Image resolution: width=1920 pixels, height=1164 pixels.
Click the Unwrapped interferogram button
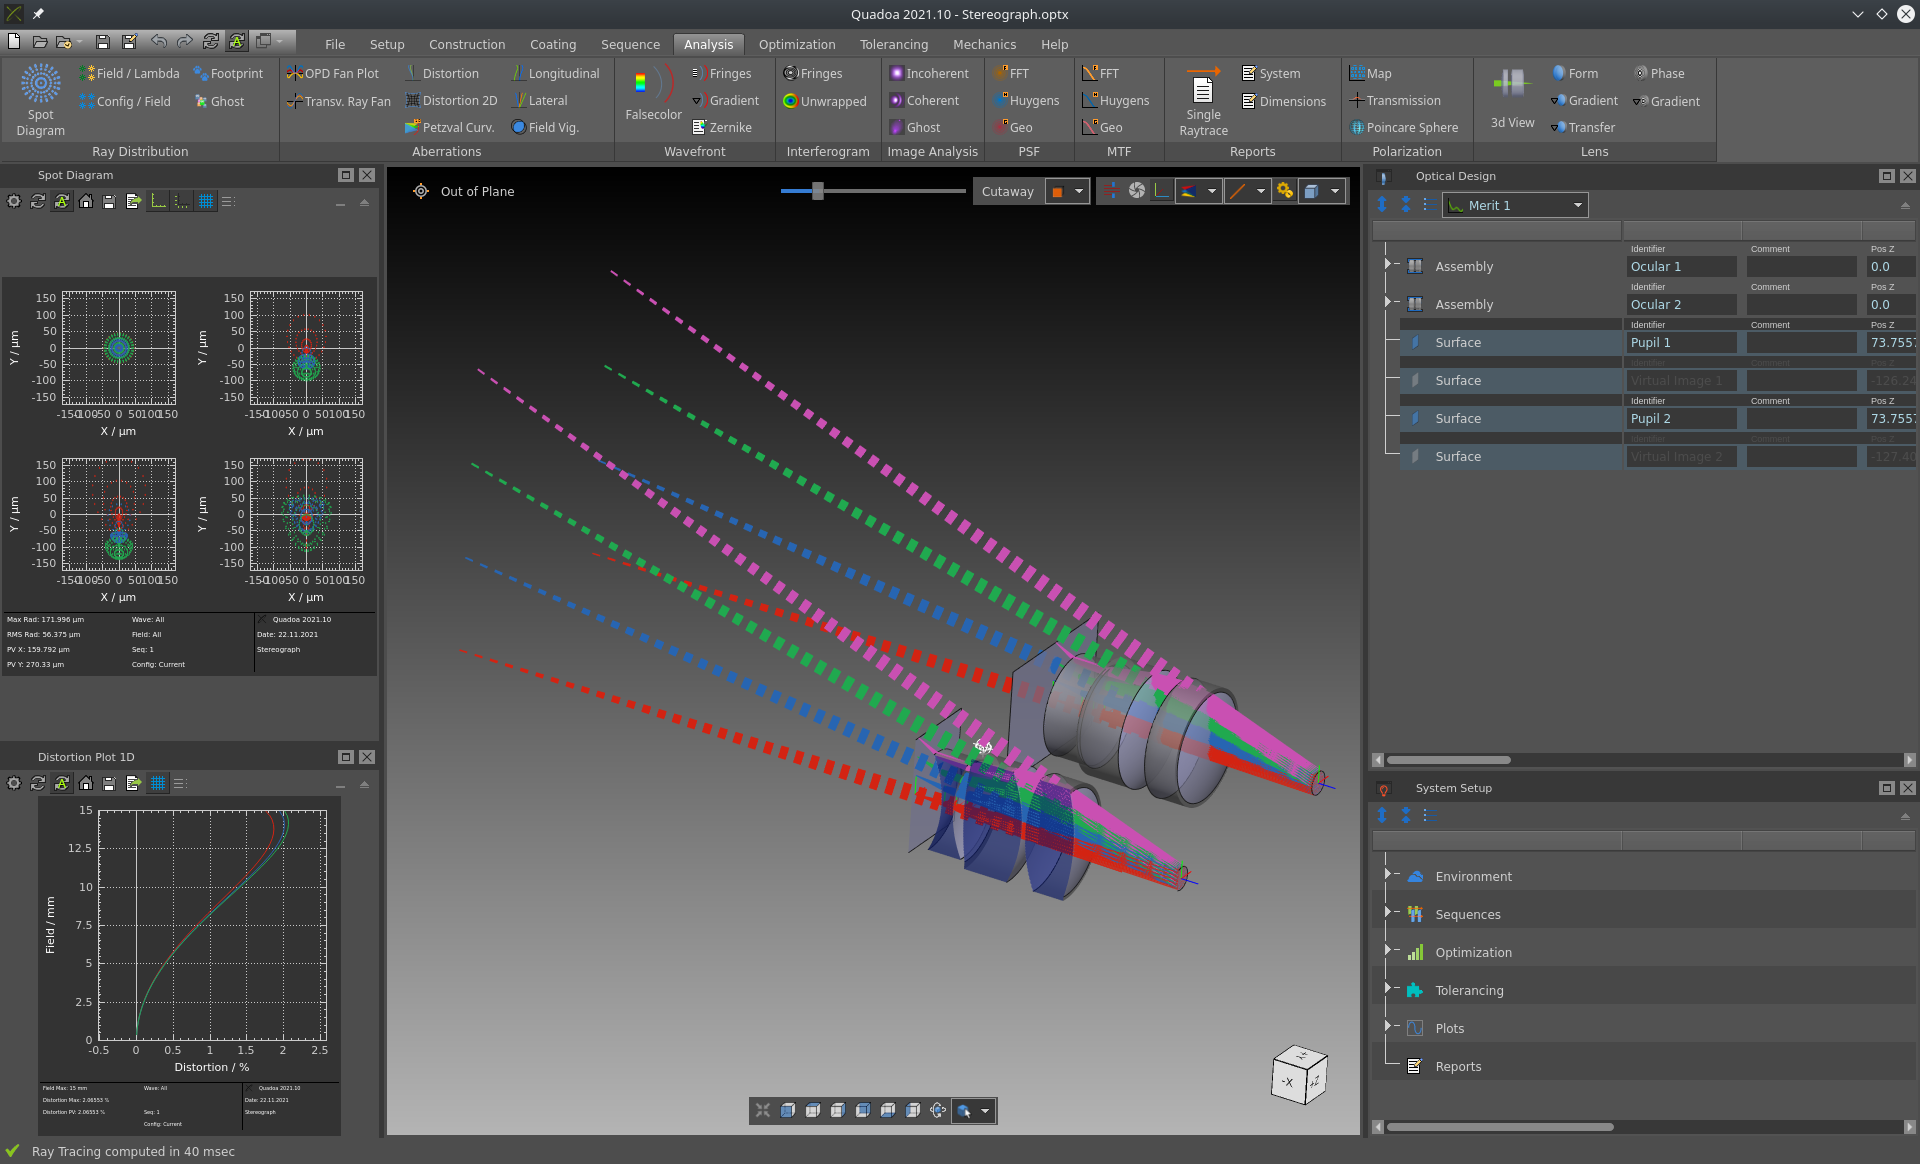point(825,101)
